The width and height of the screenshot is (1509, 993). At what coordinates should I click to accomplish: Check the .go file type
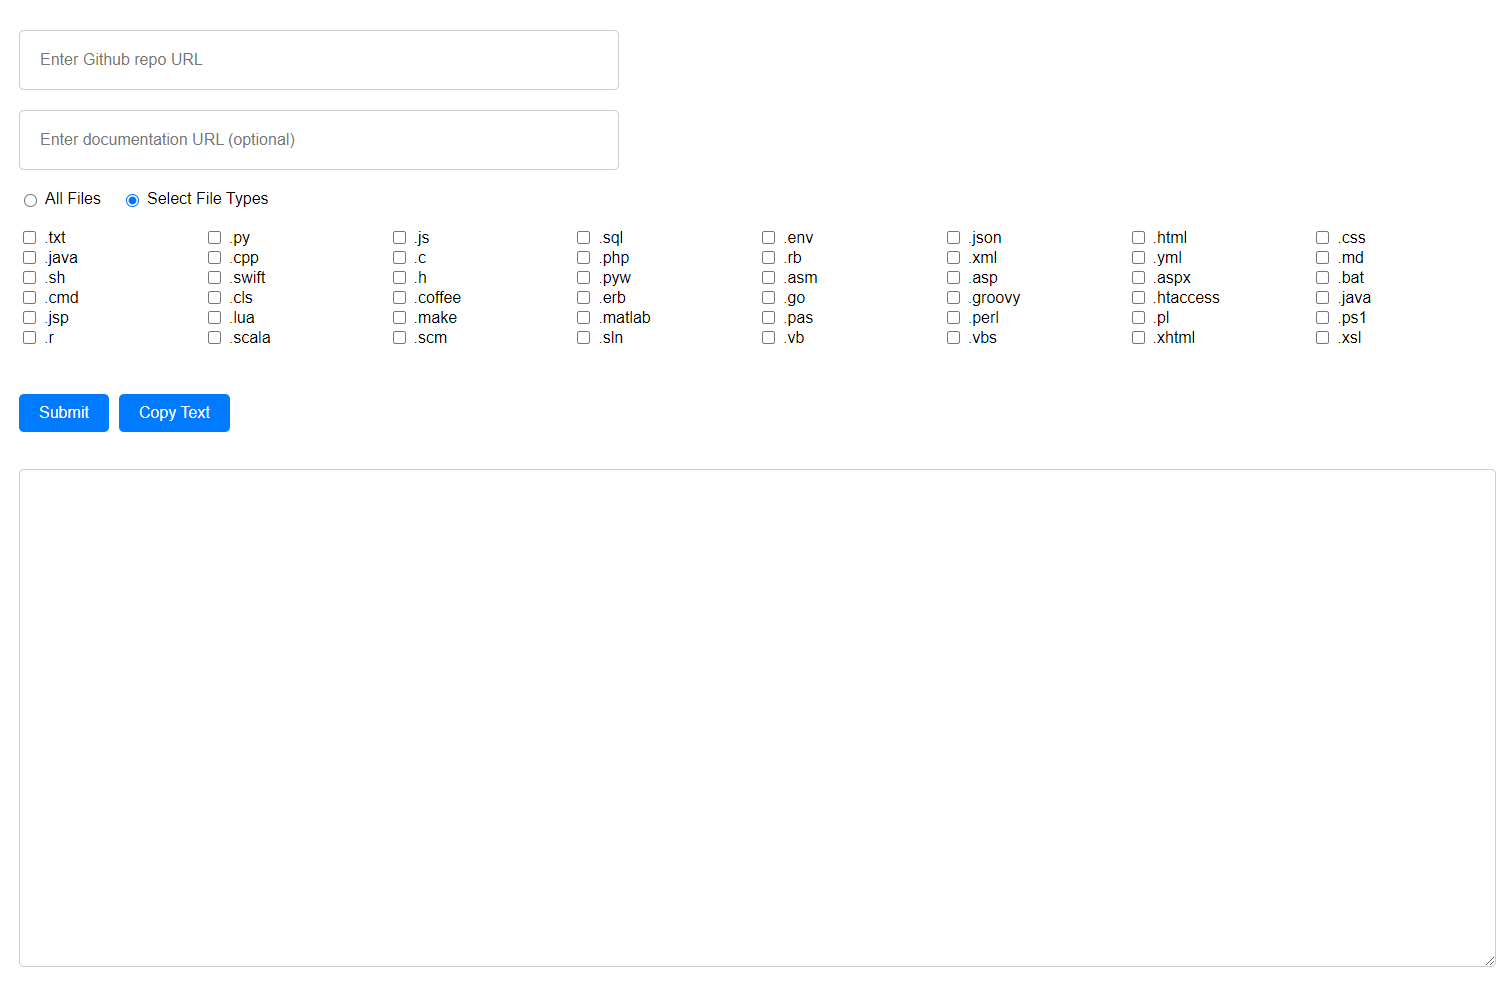pyautogui.click(x=768, y=297)
